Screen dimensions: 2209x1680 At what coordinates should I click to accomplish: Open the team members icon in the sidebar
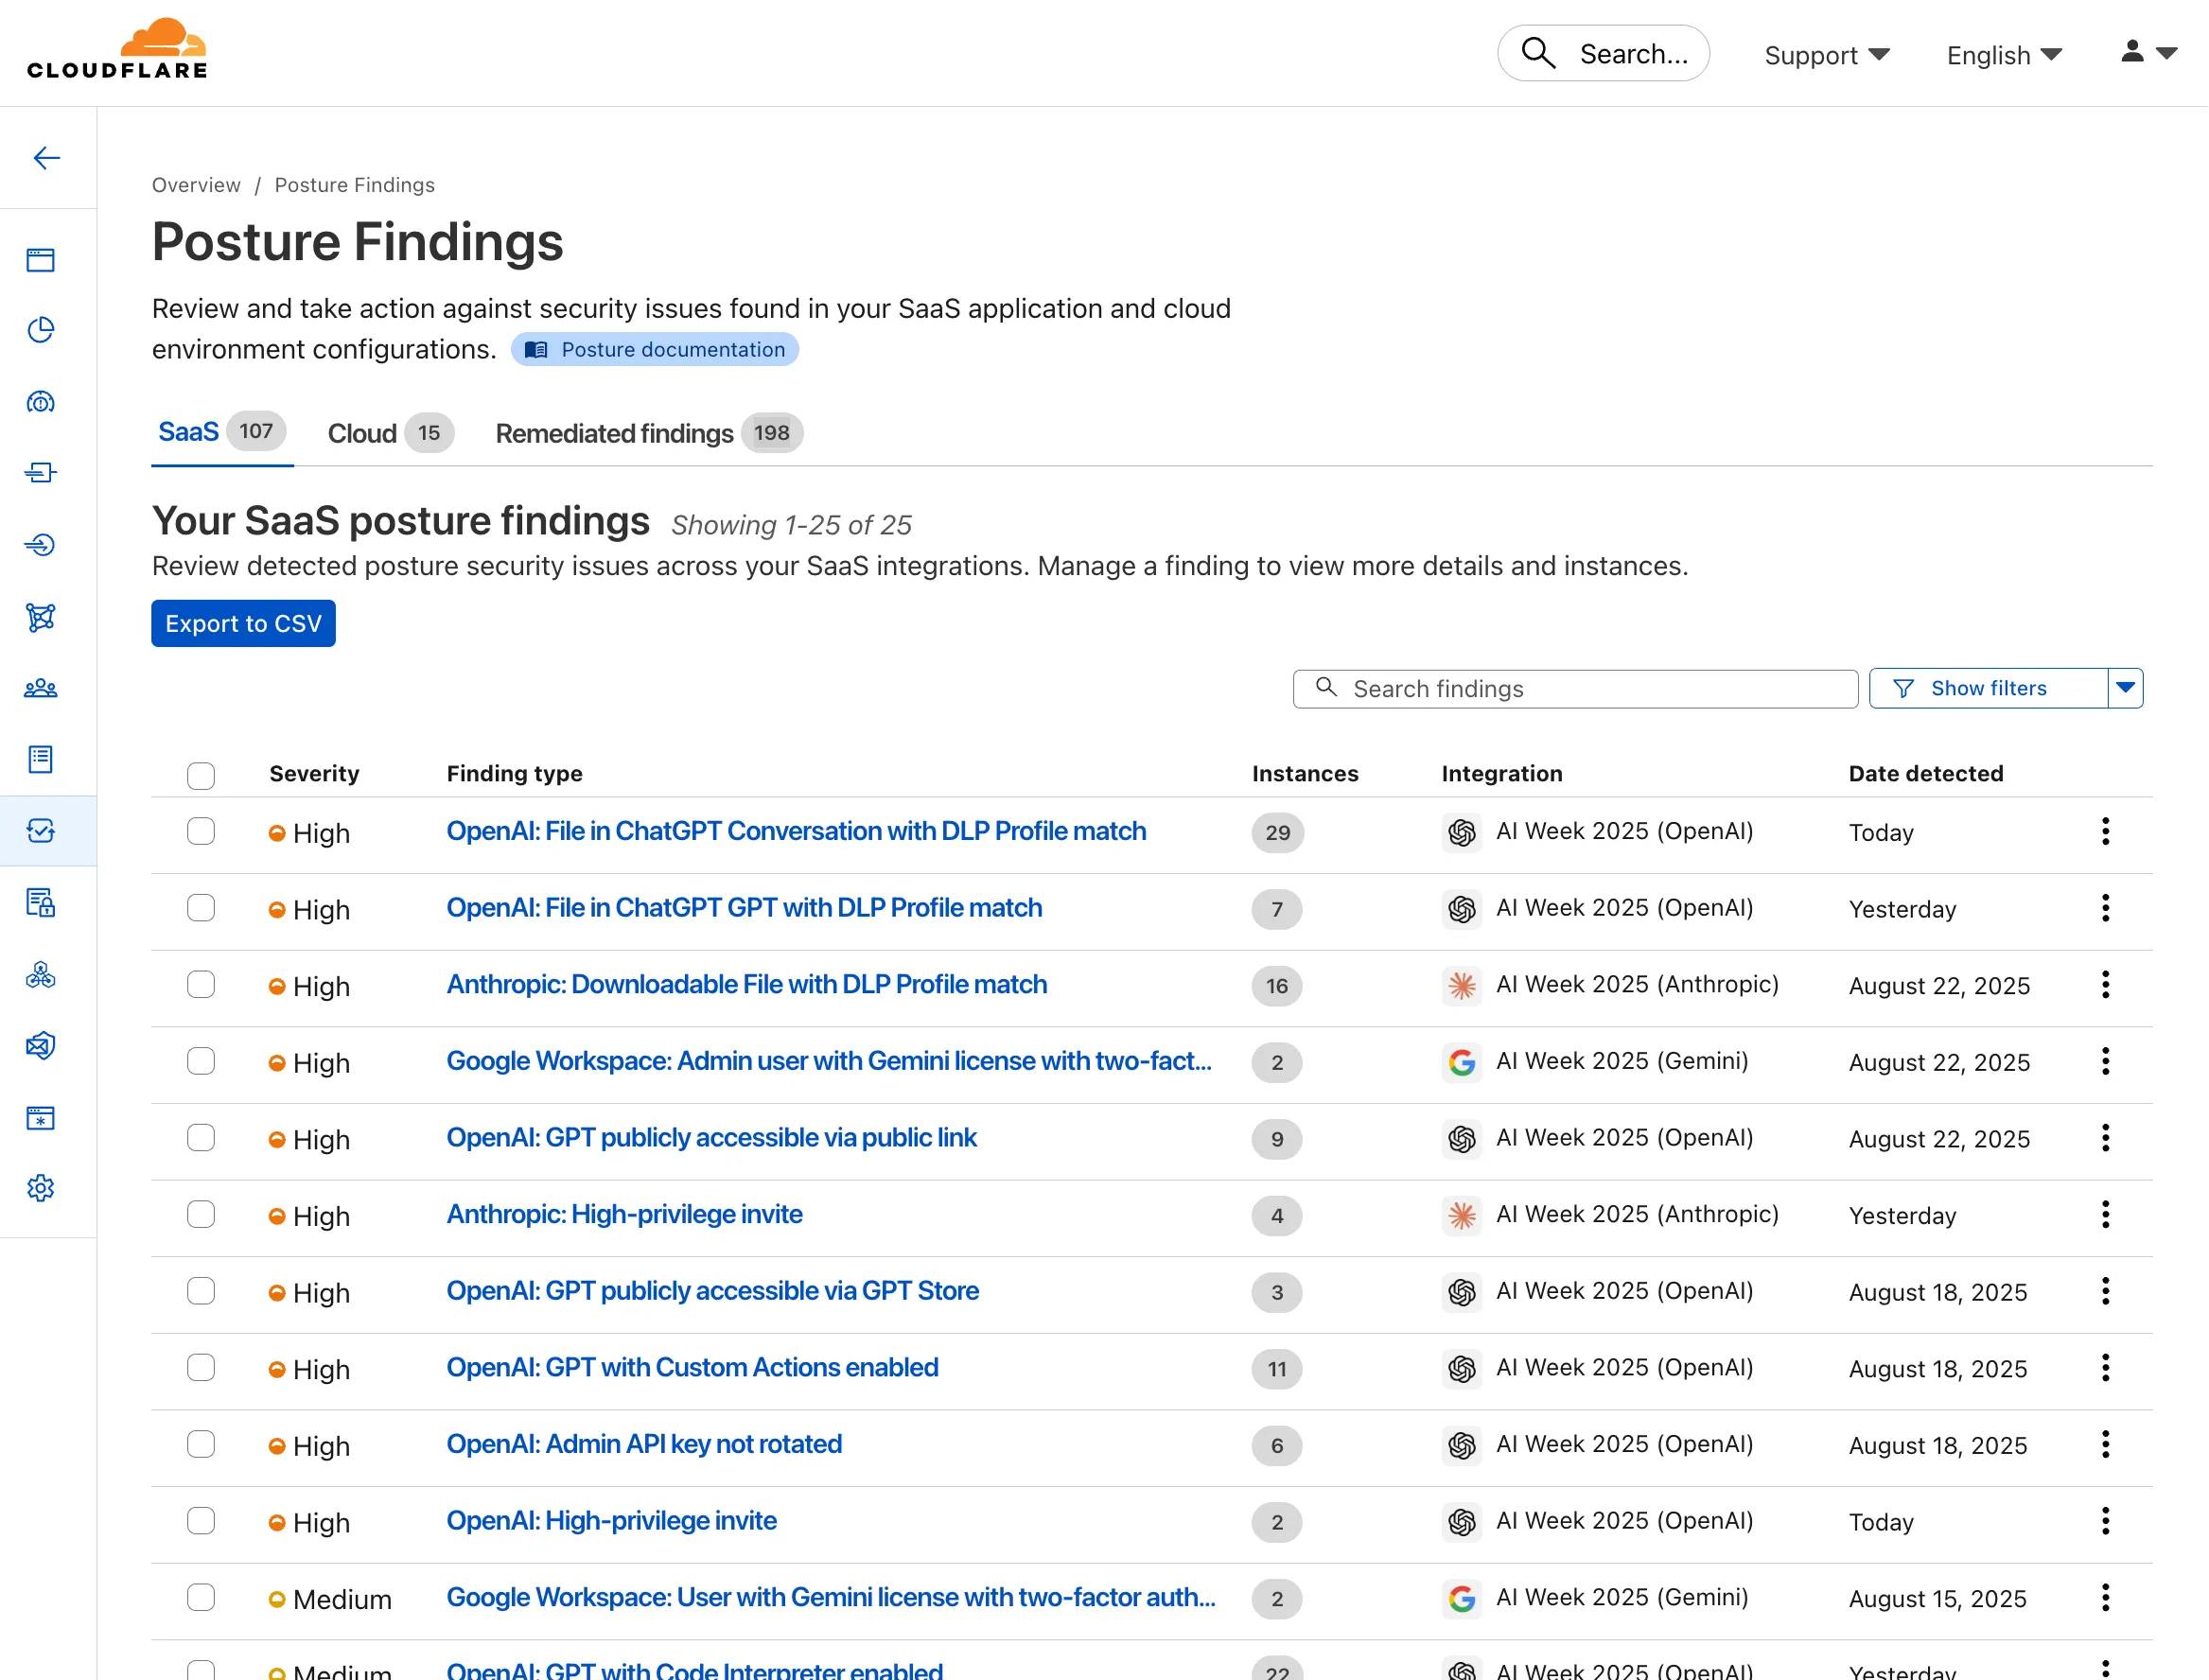(40, 688)
